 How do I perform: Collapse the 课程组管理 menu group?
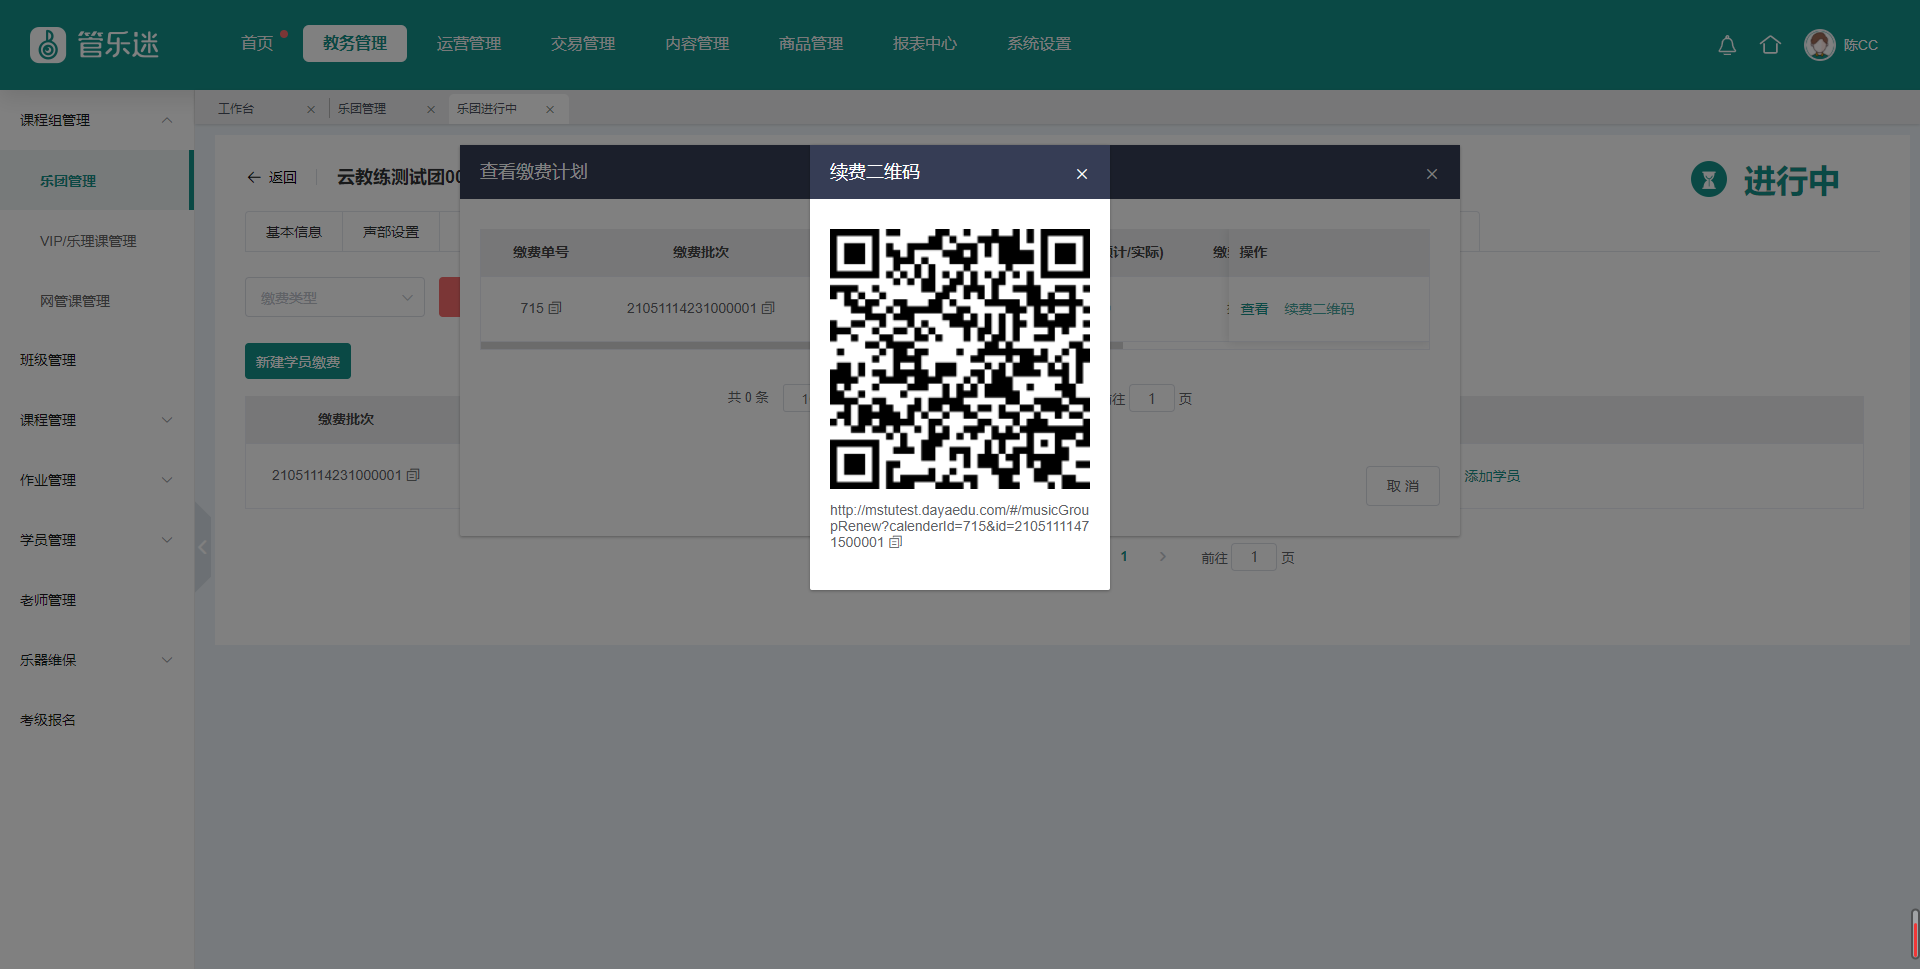(167, 120)
